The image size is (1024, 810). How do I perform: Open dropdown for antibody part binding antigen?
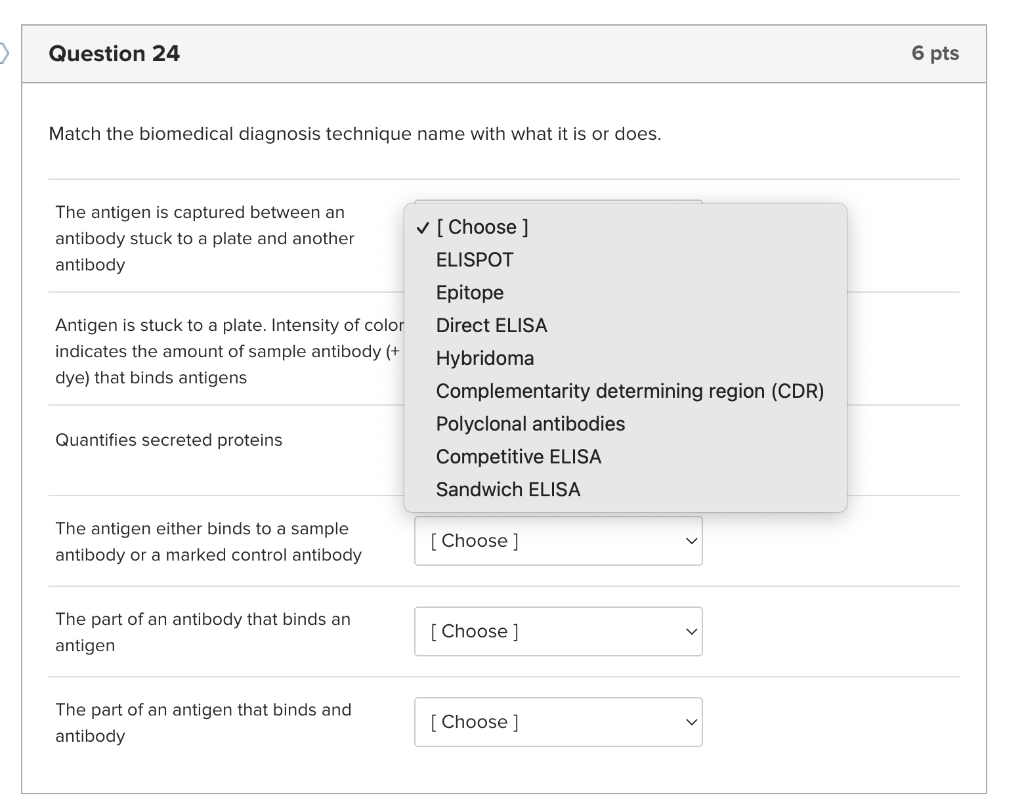[558, 631]
